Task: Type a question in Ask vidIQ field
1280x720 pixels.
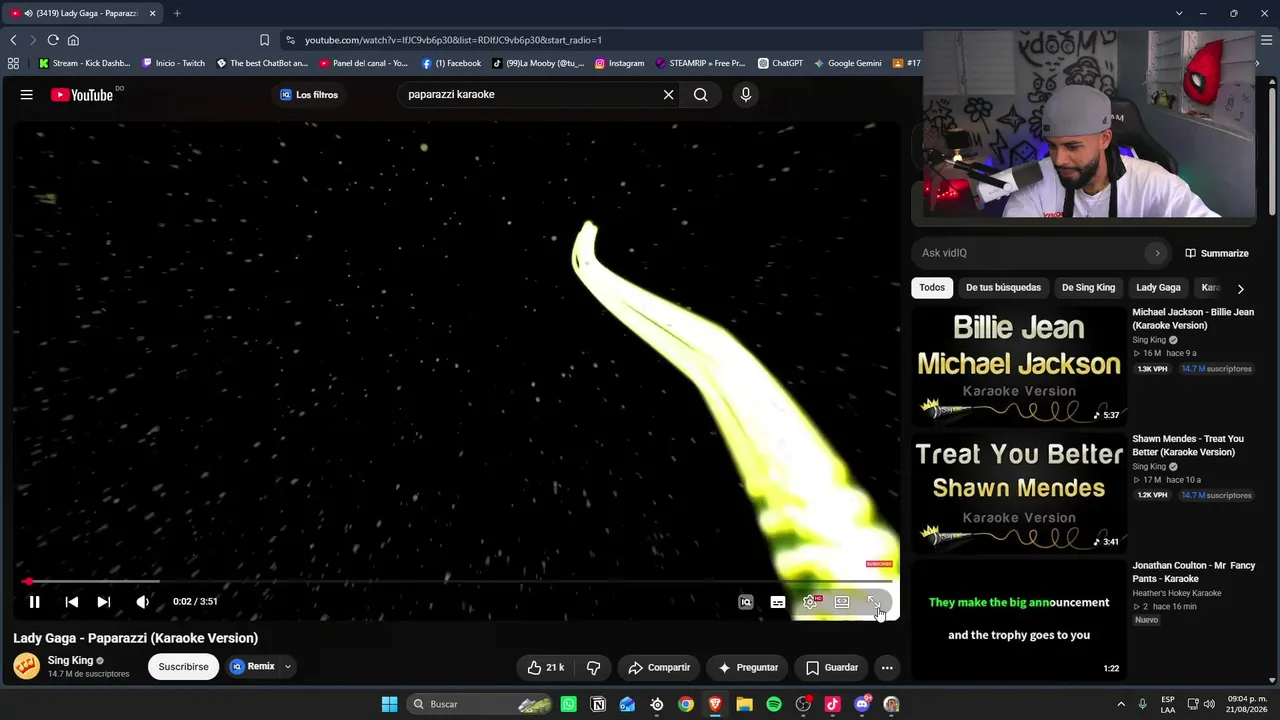Action: pyautogui.click(x=1030, y=253)
